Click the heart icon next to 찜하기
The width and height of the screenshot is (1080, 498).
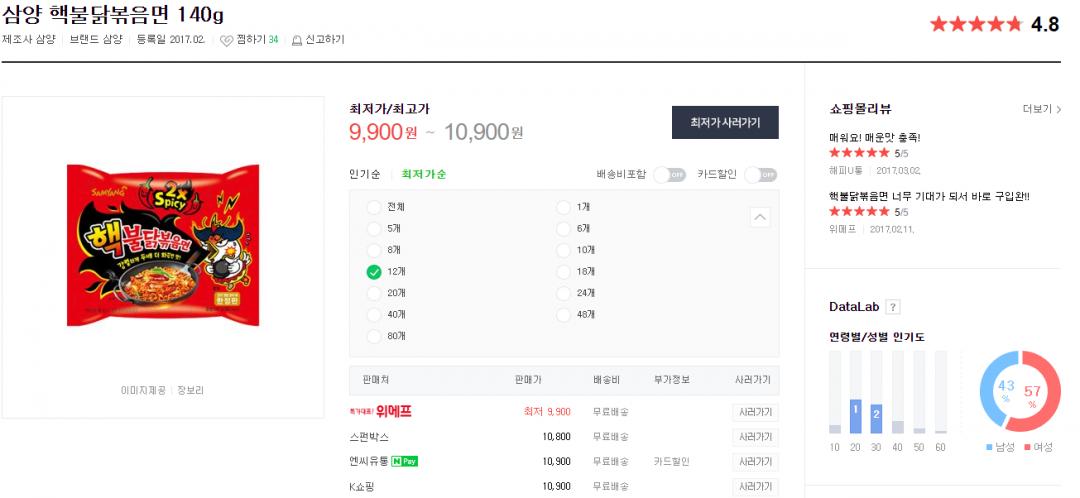pyautogui.click(x=227, y=40)
